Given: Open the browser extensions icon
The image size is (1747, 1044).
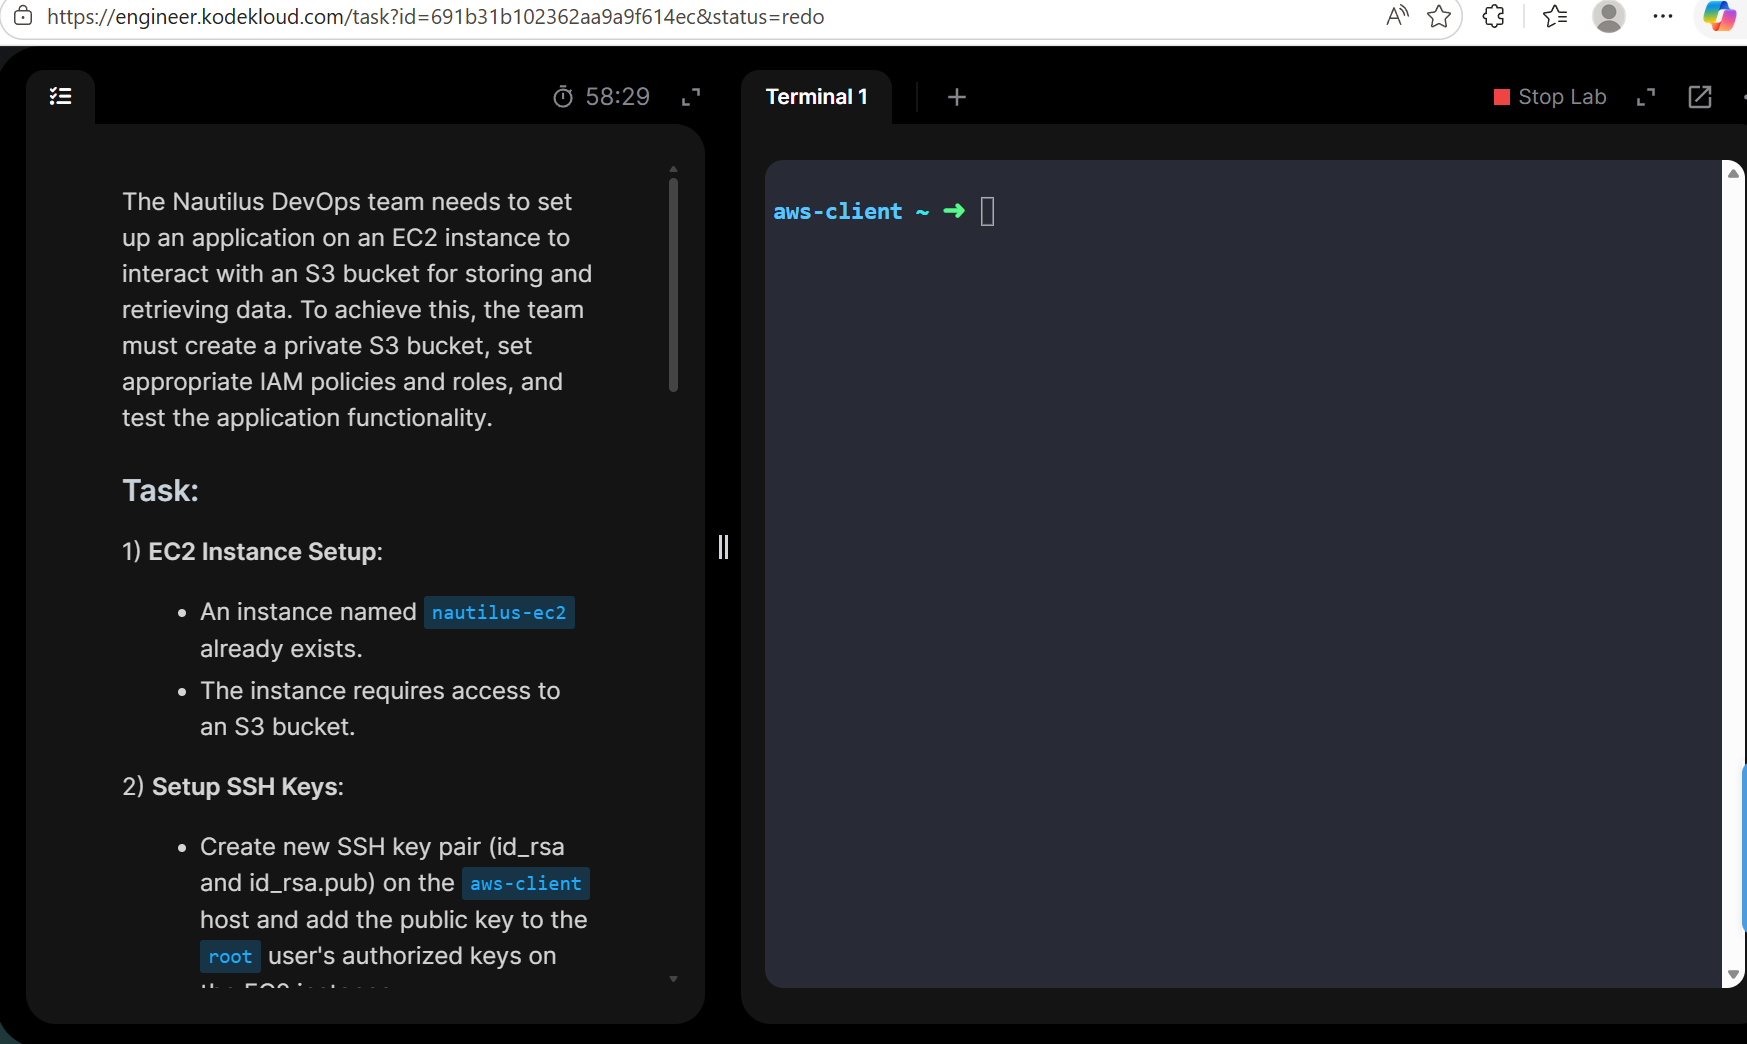Looking at the screenshot, I should click(x=1494, y=16).
